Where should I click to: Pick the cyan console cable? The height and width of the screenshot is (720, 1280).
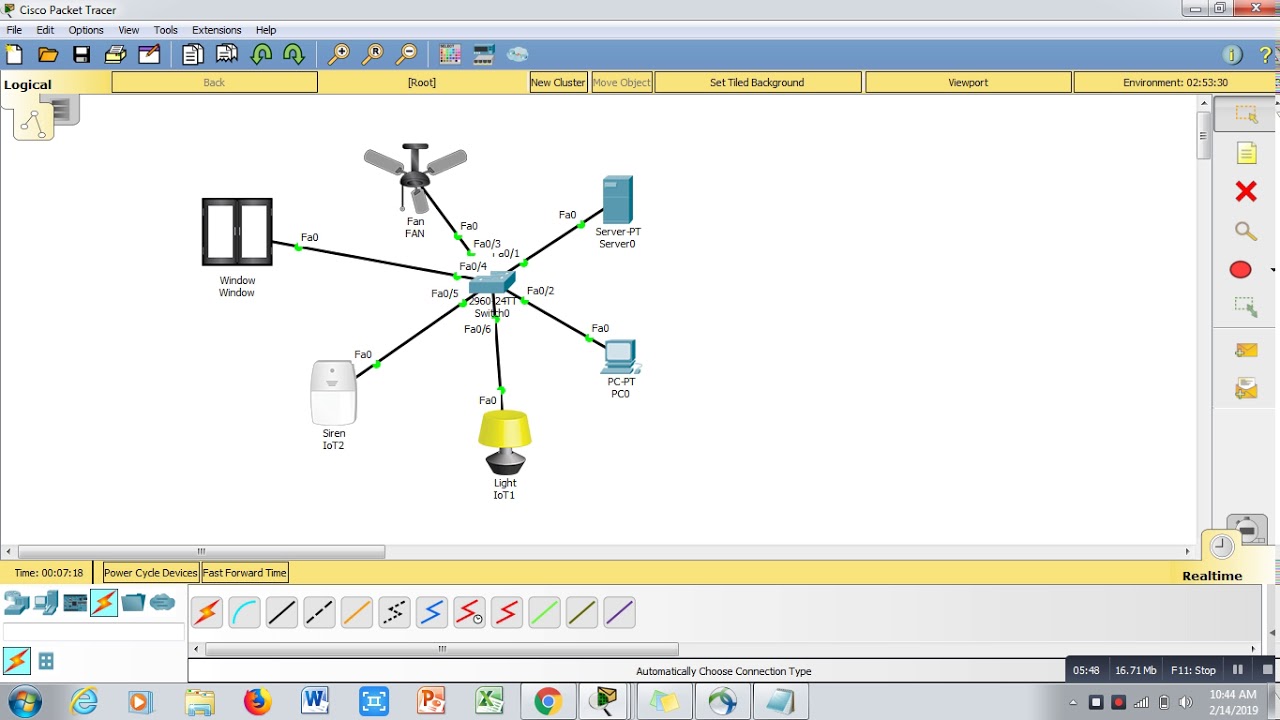[244, 612]
